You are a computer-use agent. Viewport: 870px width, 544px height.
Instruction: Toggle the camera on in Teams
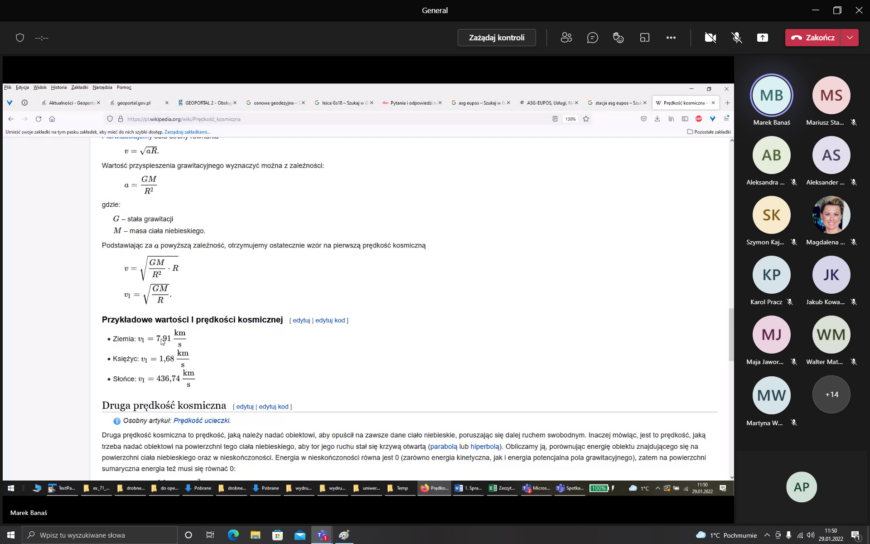coord(710,38)
